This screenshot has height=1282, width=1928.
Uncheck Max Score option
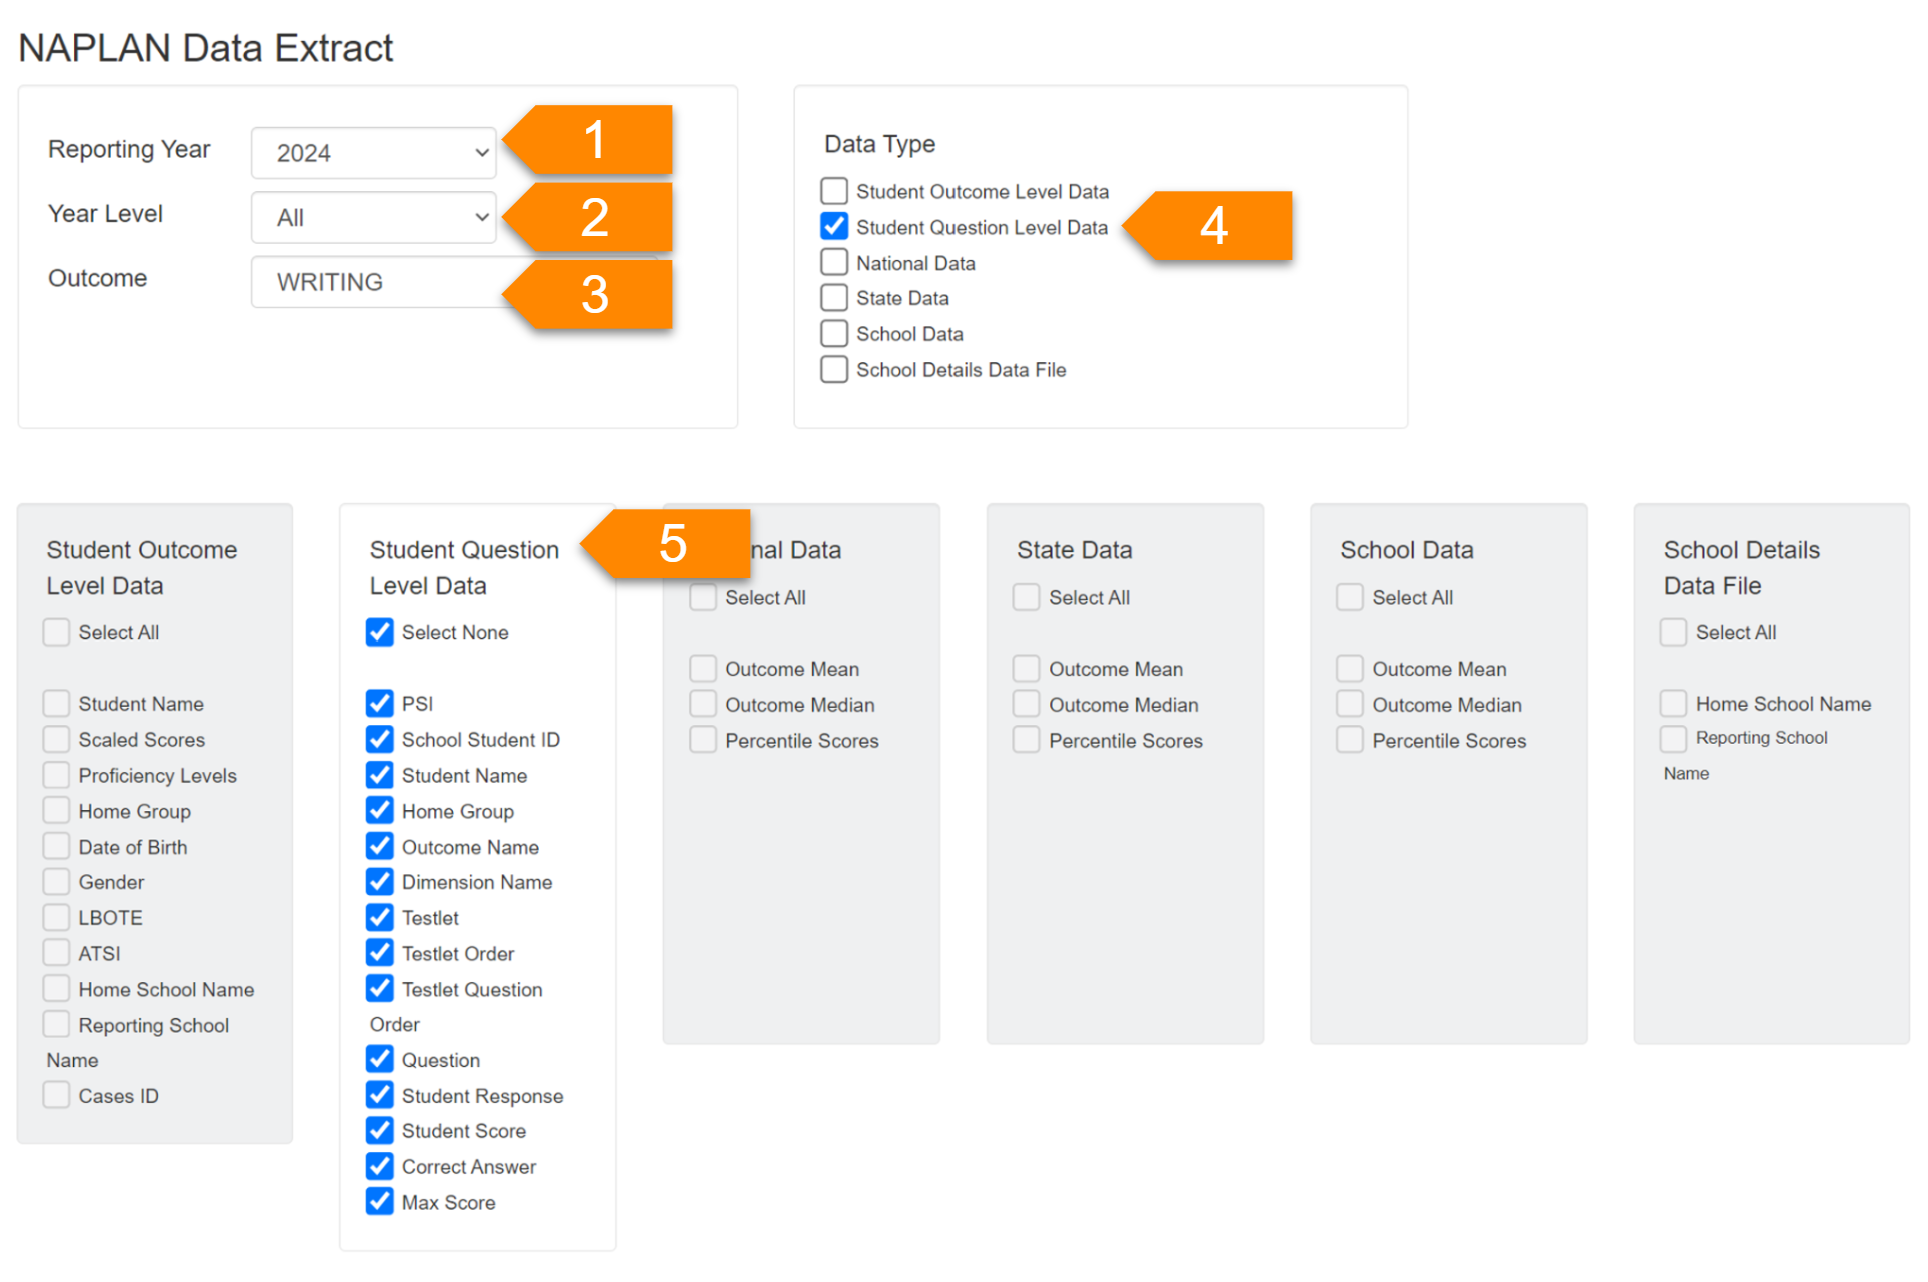tap(380, 1203)
